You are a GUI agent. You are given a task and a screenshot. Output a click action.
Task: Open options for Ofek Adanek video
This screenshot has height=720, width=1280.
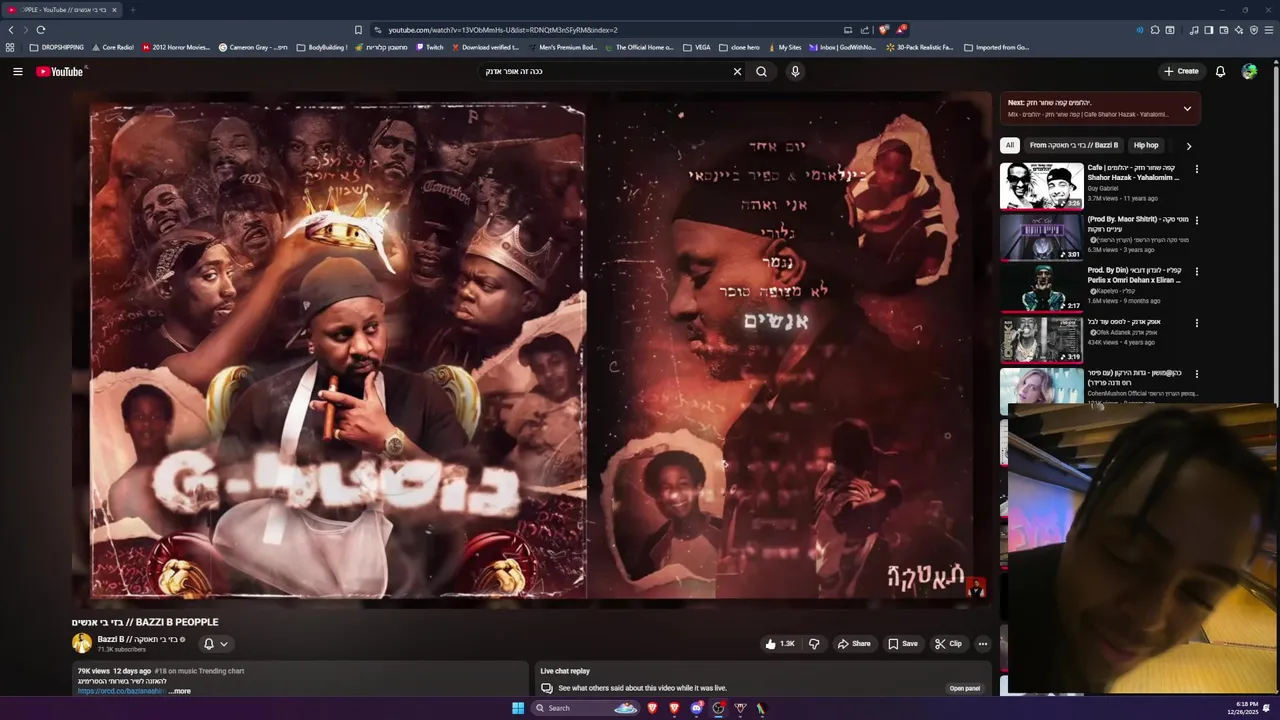click(1196, 323)
